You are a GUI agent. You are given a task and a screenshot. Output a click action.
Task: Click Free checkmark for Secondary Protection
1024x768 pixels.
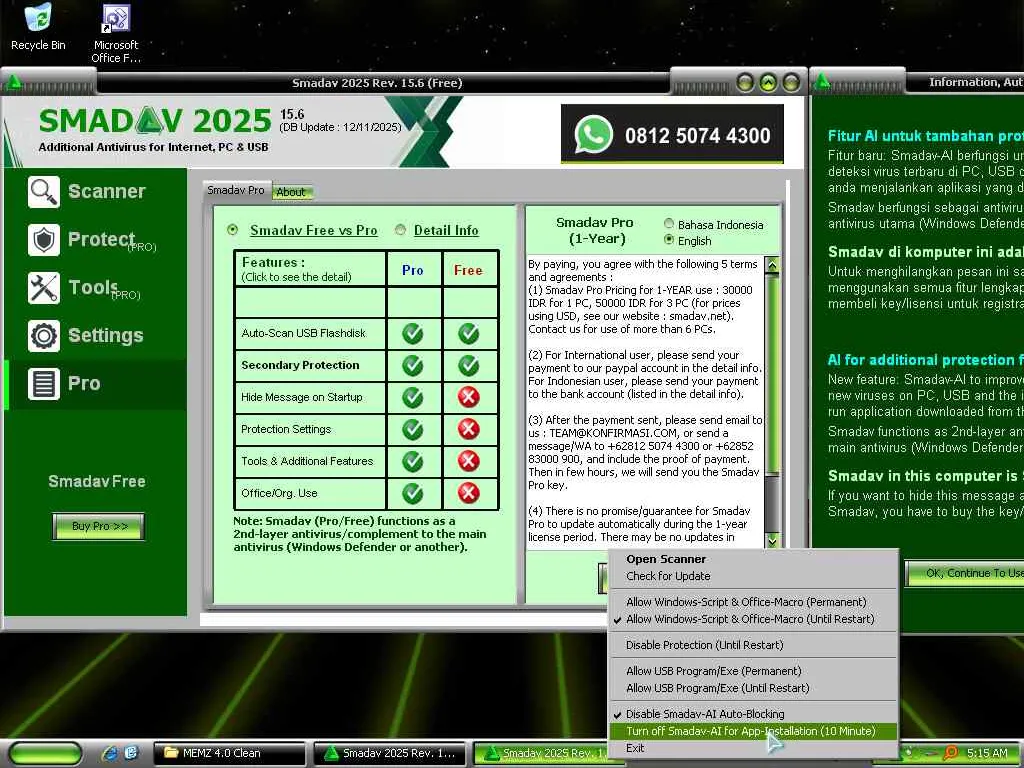click(x=468, y=365)
